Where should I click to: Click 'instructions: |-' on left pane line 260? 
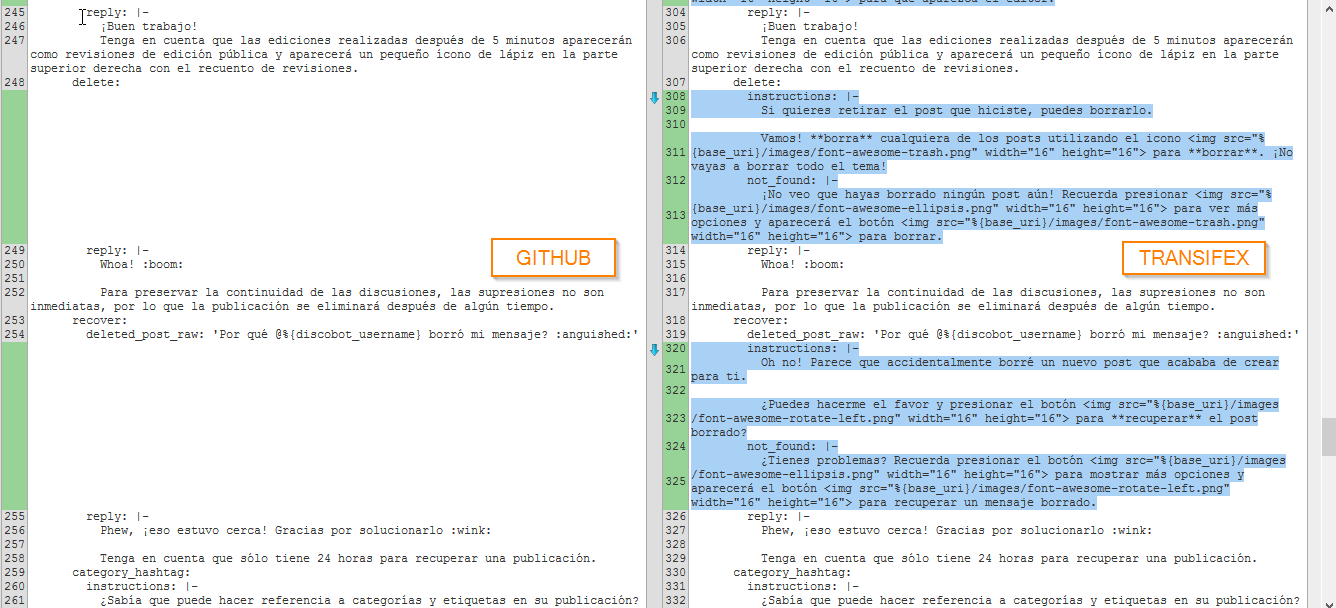pyautogui.click(x=142, y=587)
